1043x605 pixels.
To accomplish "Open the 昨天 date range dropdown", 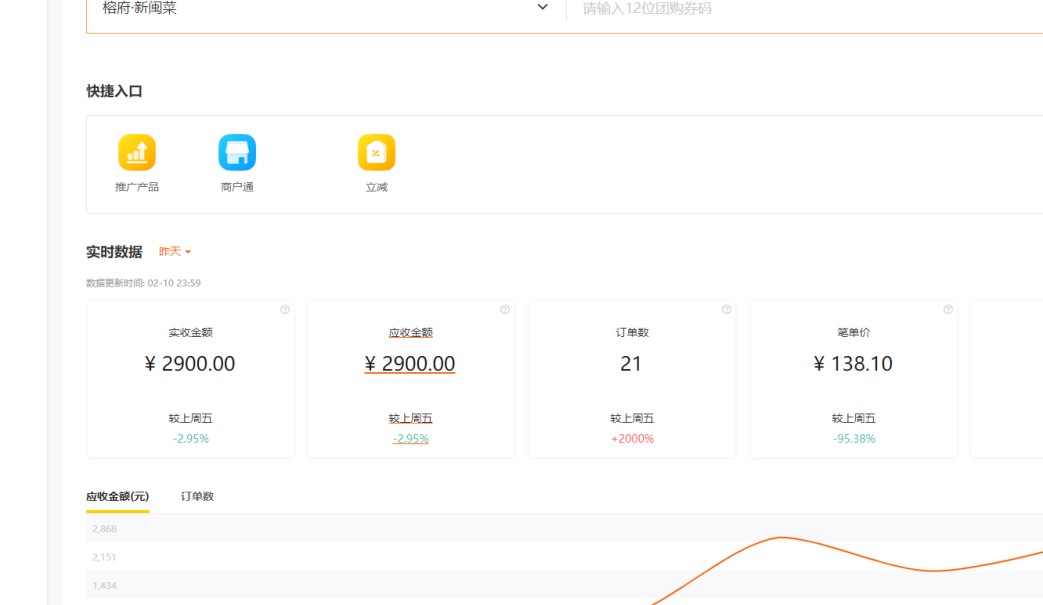I will point(174,252).
